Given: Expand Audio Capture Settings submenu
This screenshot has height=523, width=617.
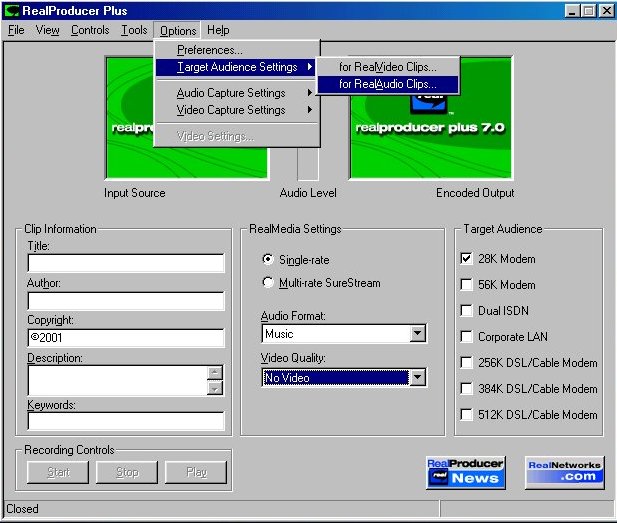Looking at the screenshot, I should click(x=236, y=93).
